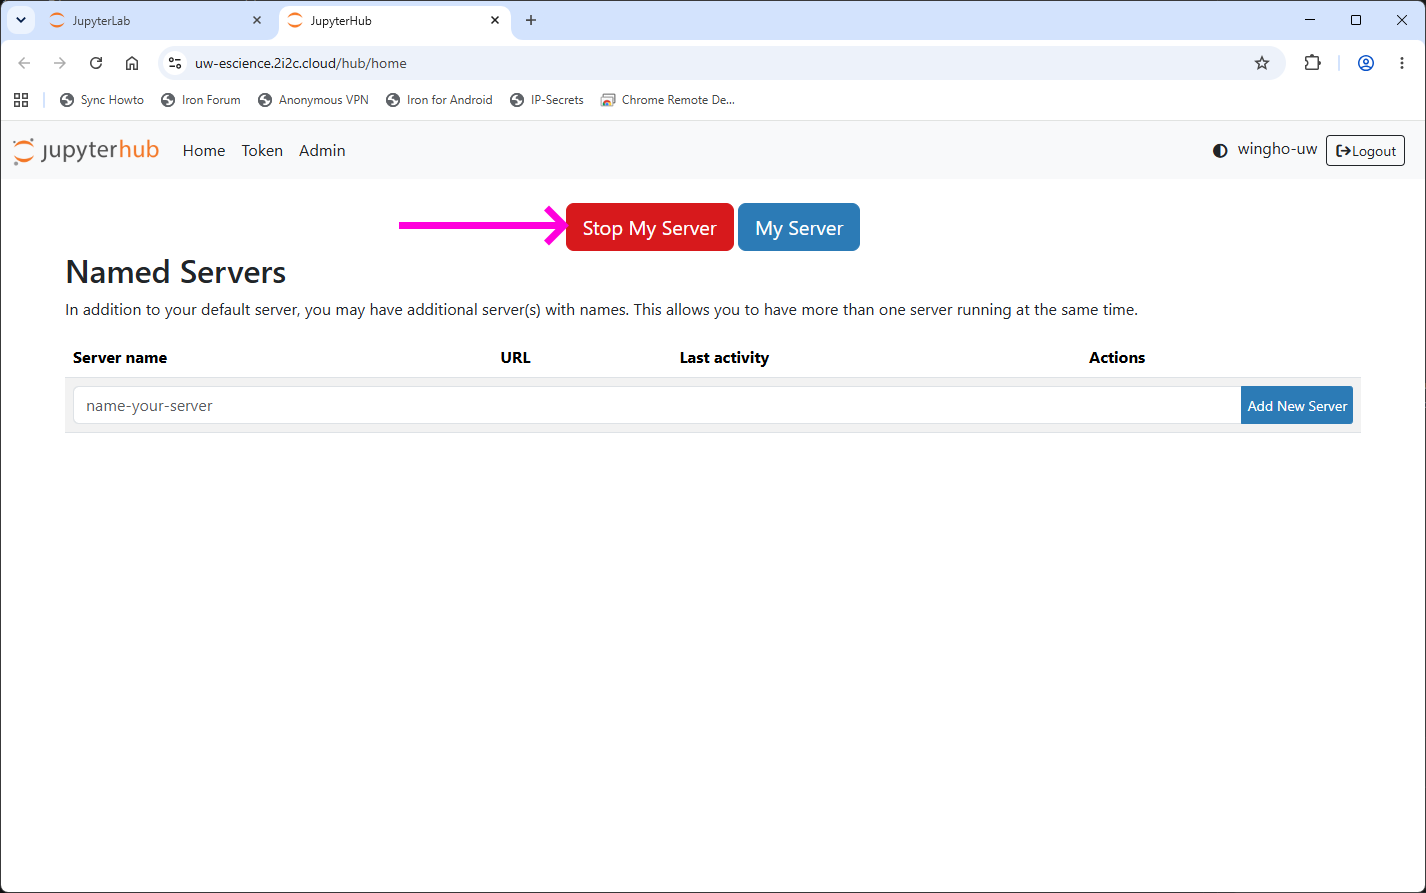
Task: Open Sync Howto bookmark
Action: pyautogui.click(x=102, y=100)
